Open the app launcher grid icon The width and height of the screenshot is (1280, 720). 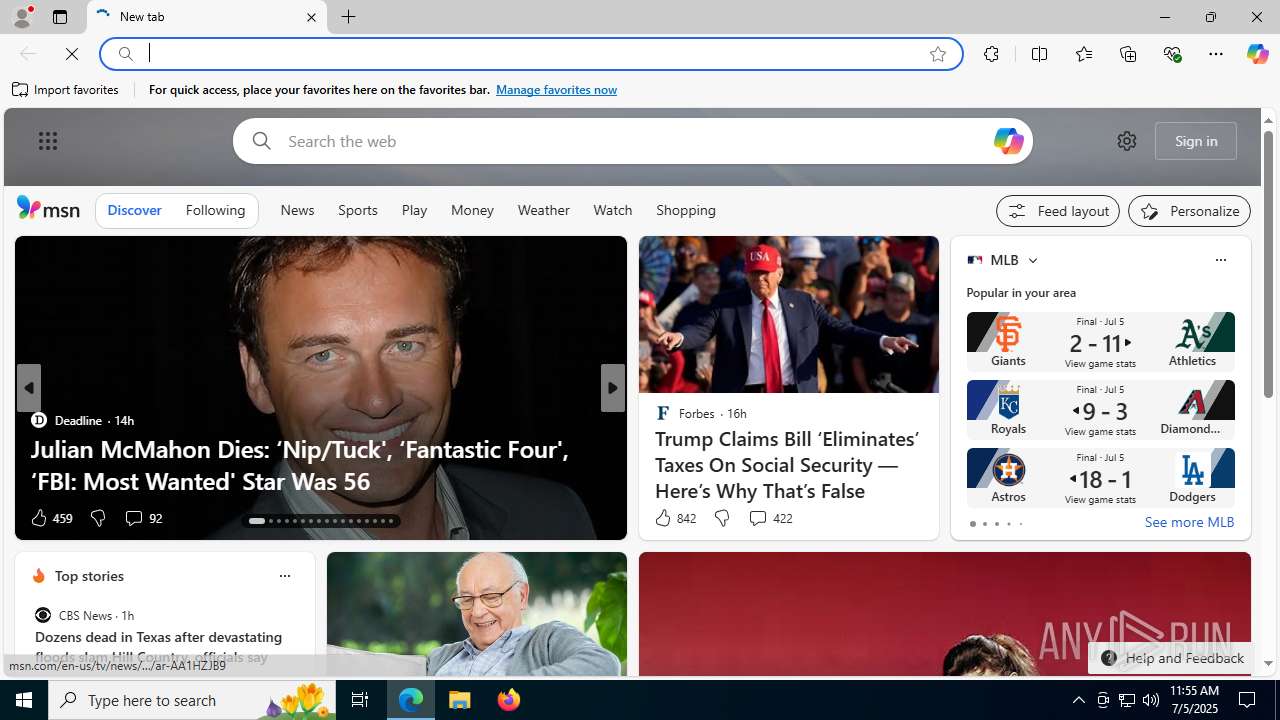pyautogui.click(x=48, y=141)
